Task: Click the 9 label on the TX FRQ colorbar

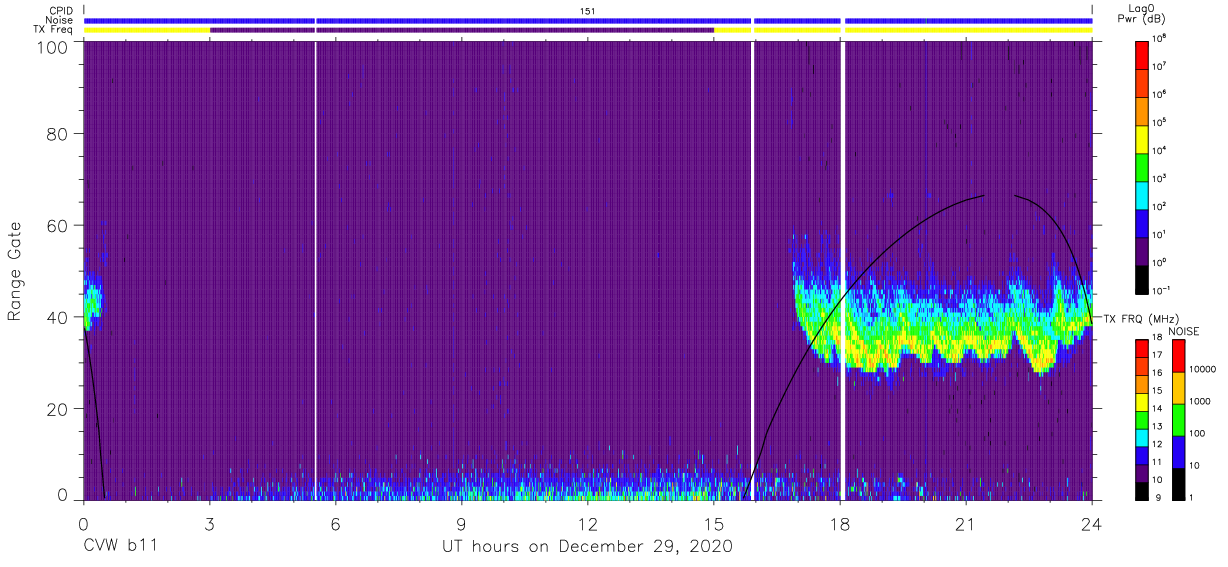Action: tap(1156, 497)
